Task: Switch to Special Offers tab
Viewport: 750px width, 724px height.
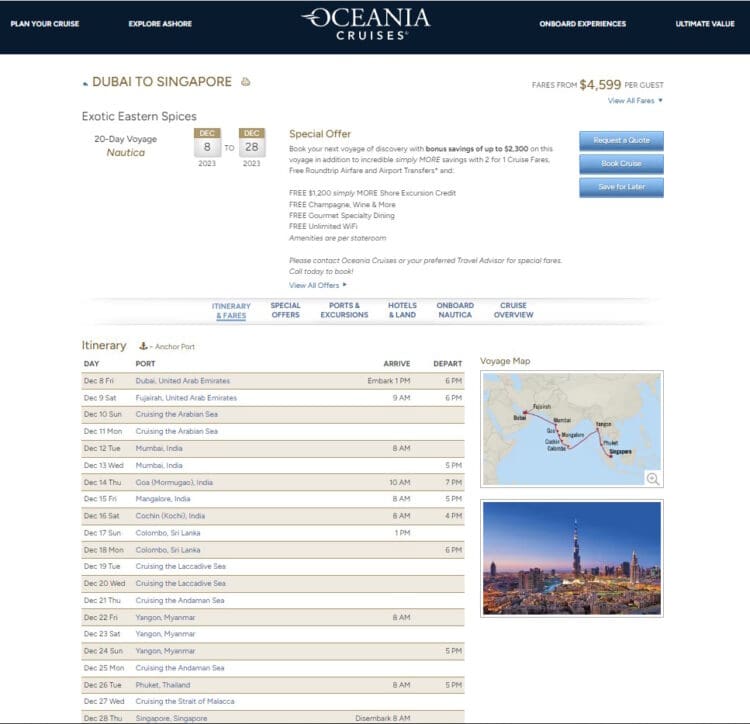Action: pos(286,310)
